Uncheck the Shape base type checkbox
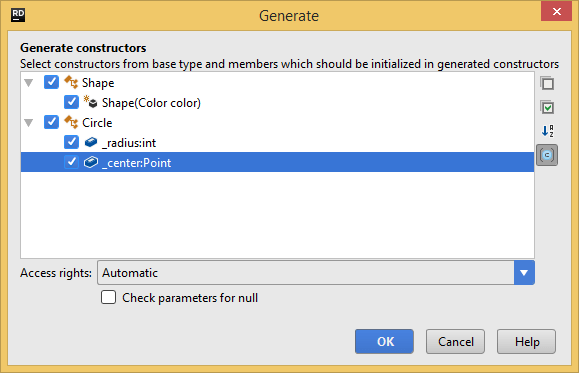The height and width of the screenshot is (373, 579). pos(51,82)
